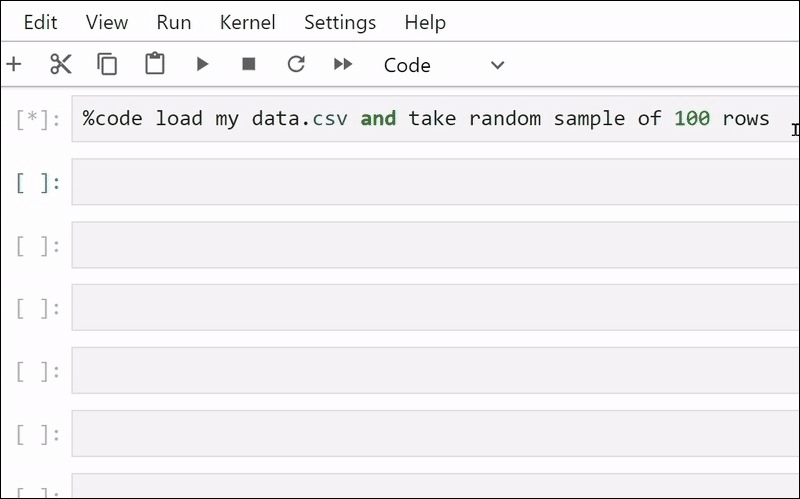Select the third empty code cell
Screen dimensions: 800x499
pyautogui.click(x=435, y=308)
